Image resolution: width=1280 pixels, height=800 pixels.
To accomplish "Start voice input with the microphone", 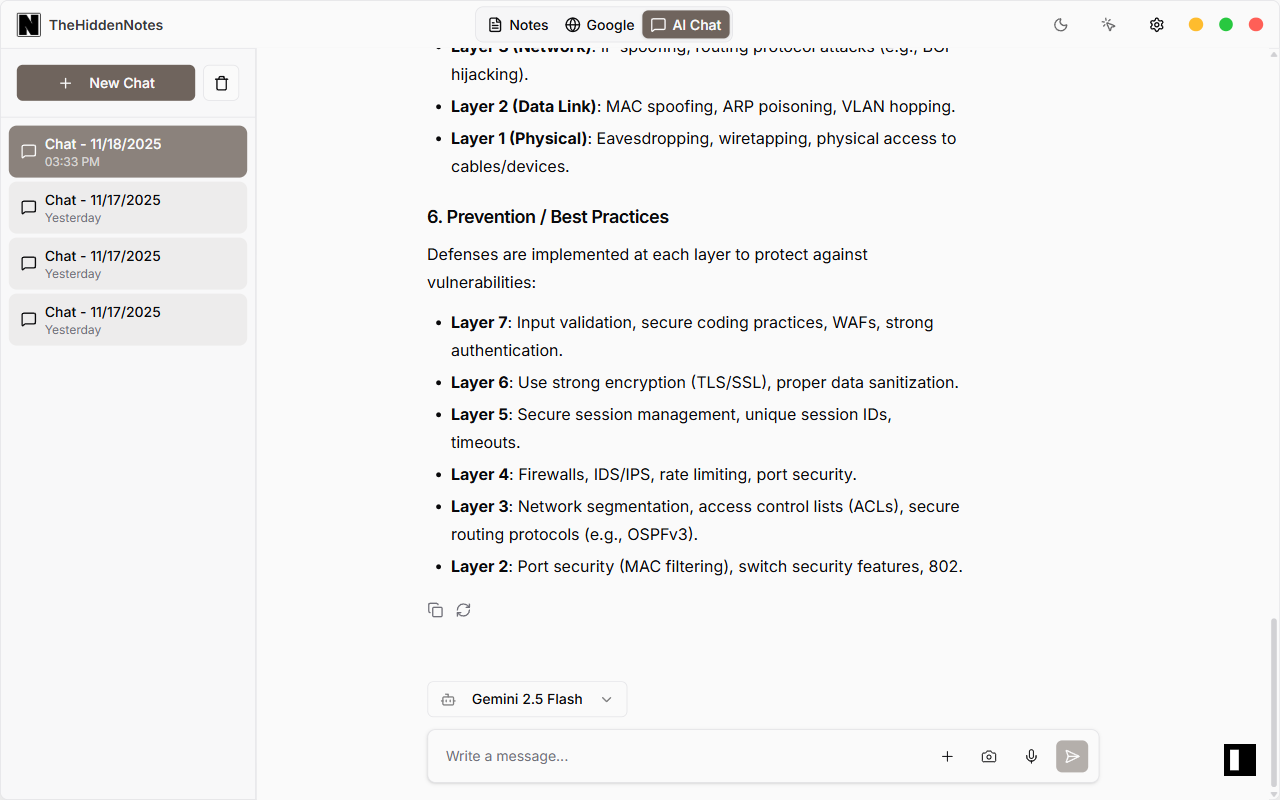I will coord(1031,756).
